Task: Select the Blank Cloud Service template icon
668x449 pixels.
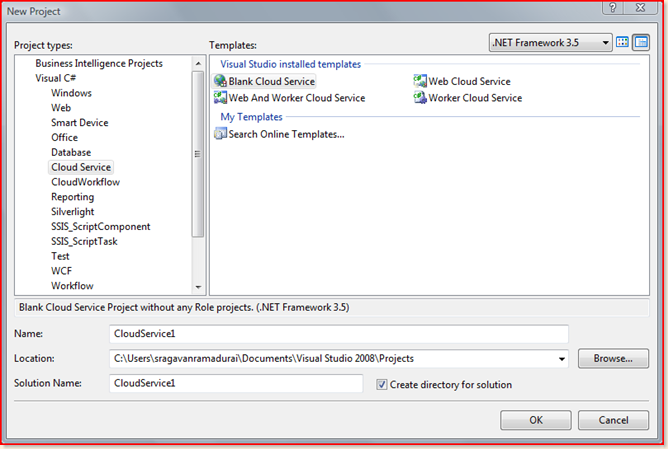Action: 220,81
